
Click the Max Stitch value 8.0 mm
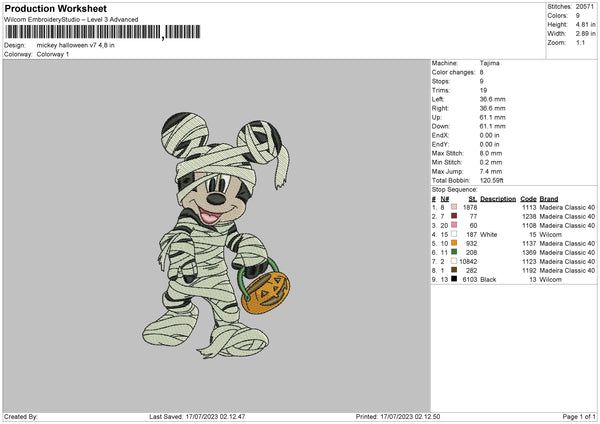tap(491, 153)
